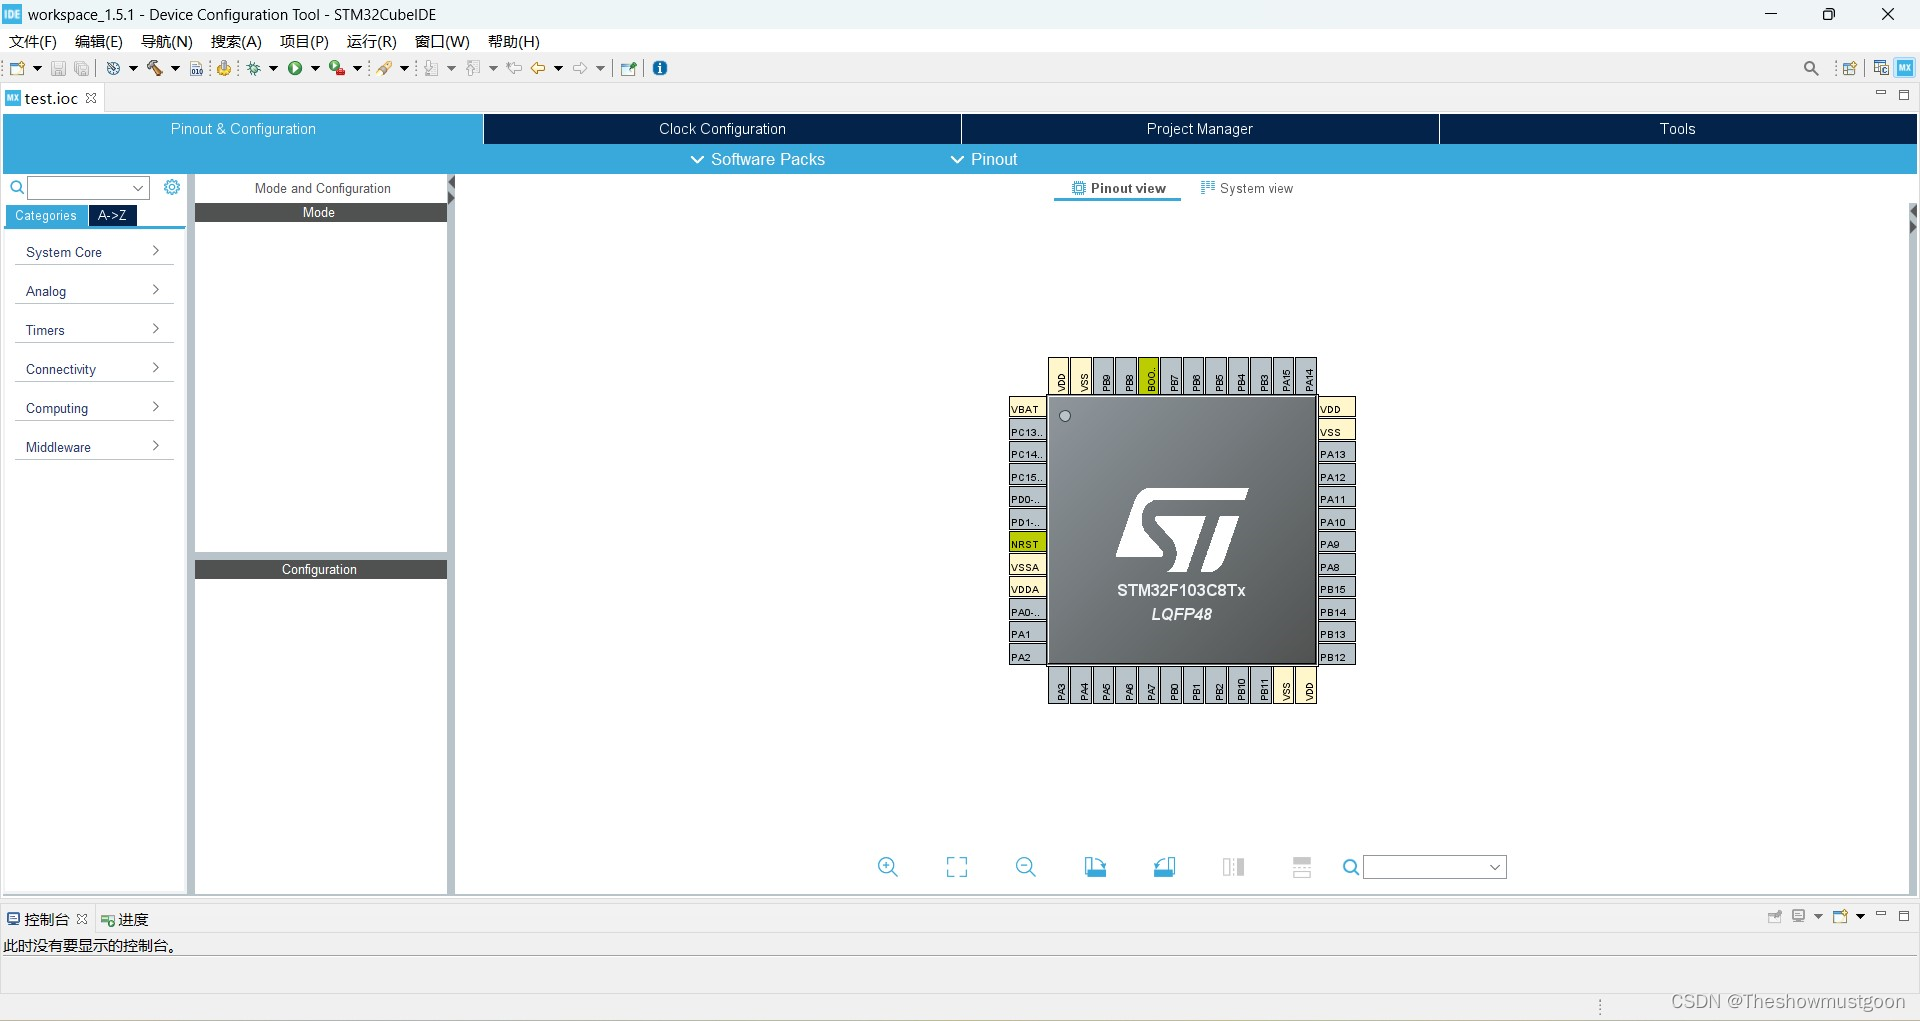Click the zoom in icon below the chip

[x=888, y=867]
